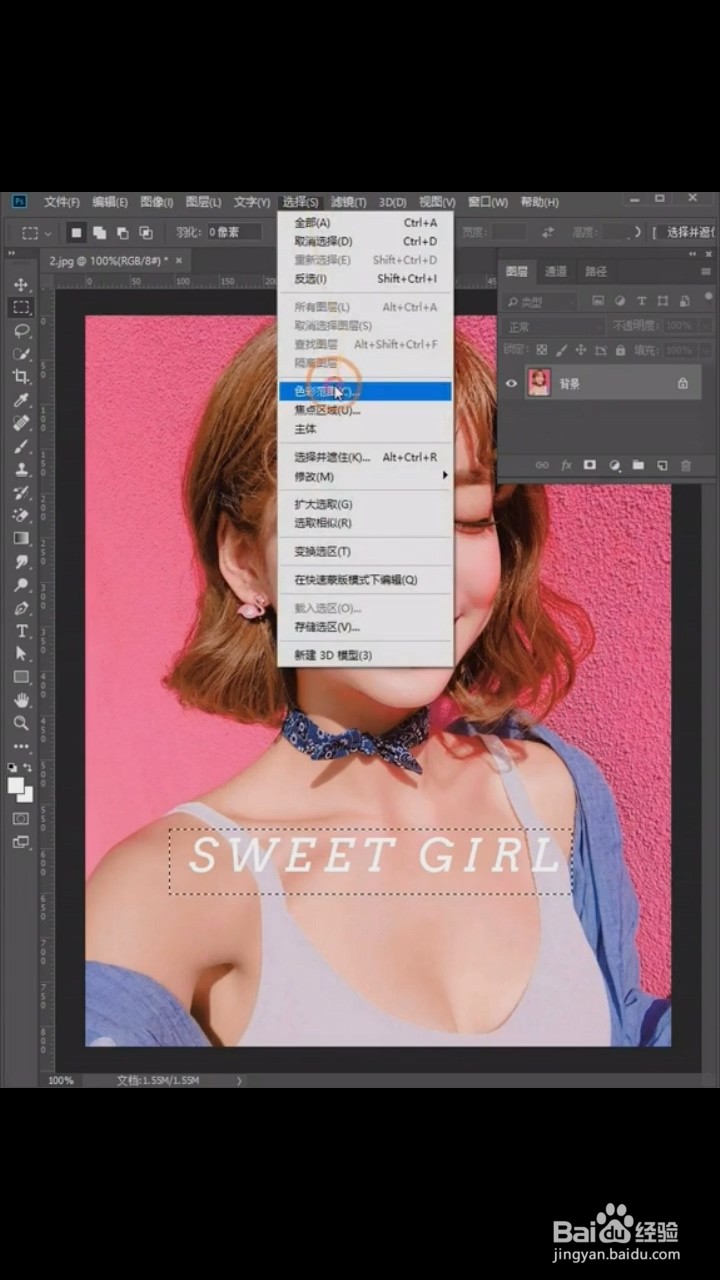The height and width of the screenshot is (1280, 720).
Task: Open marquee tool preset dropdown arrow
Action: tap(48, 233)
